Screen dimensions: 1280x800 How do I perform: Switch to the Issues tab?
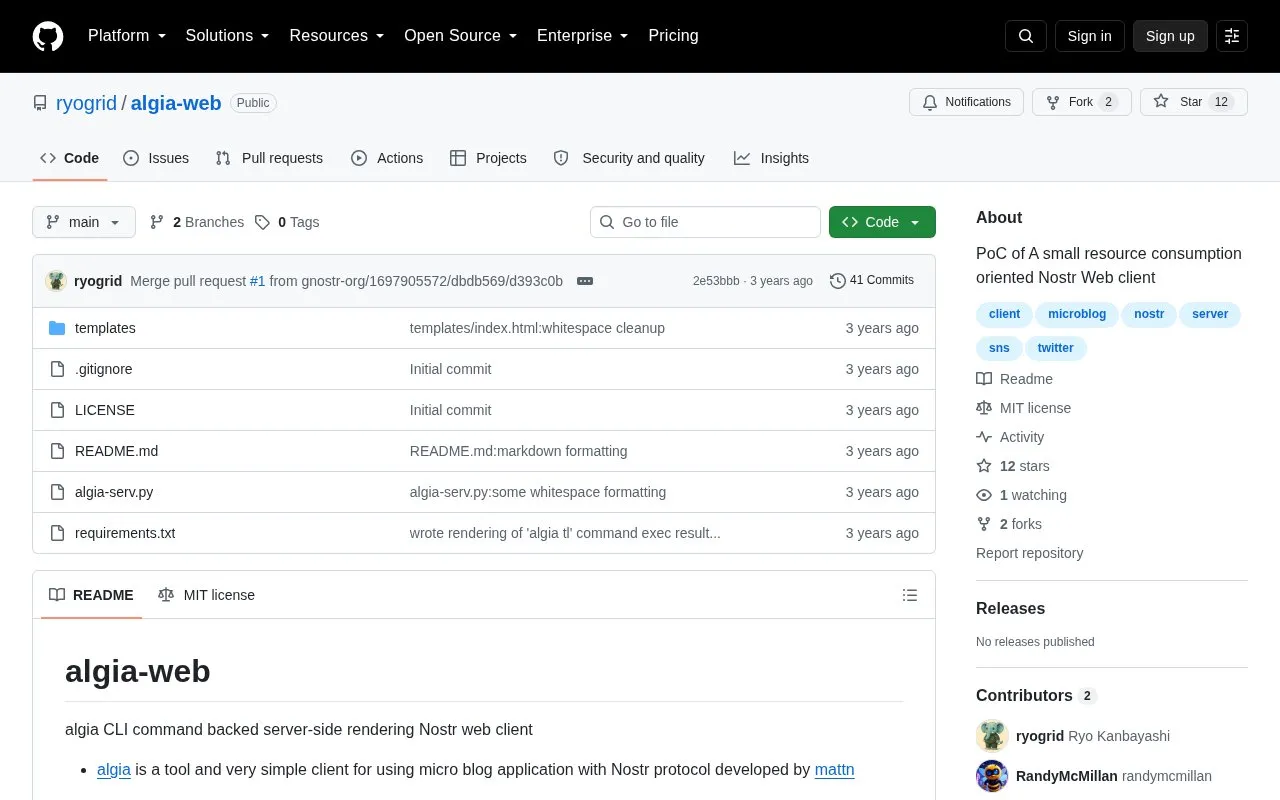[156, 158]
